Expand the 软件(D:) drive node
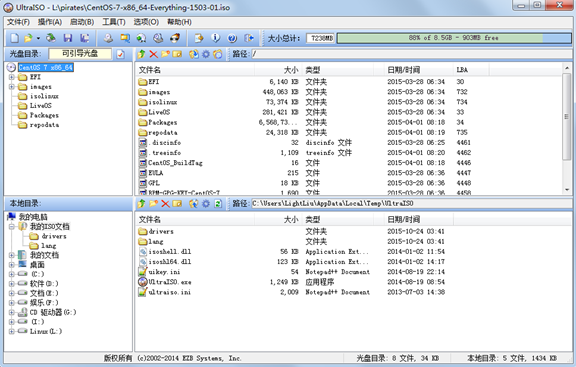The height and width of the screenshot is (367, 576). click(x=11, y=284)
